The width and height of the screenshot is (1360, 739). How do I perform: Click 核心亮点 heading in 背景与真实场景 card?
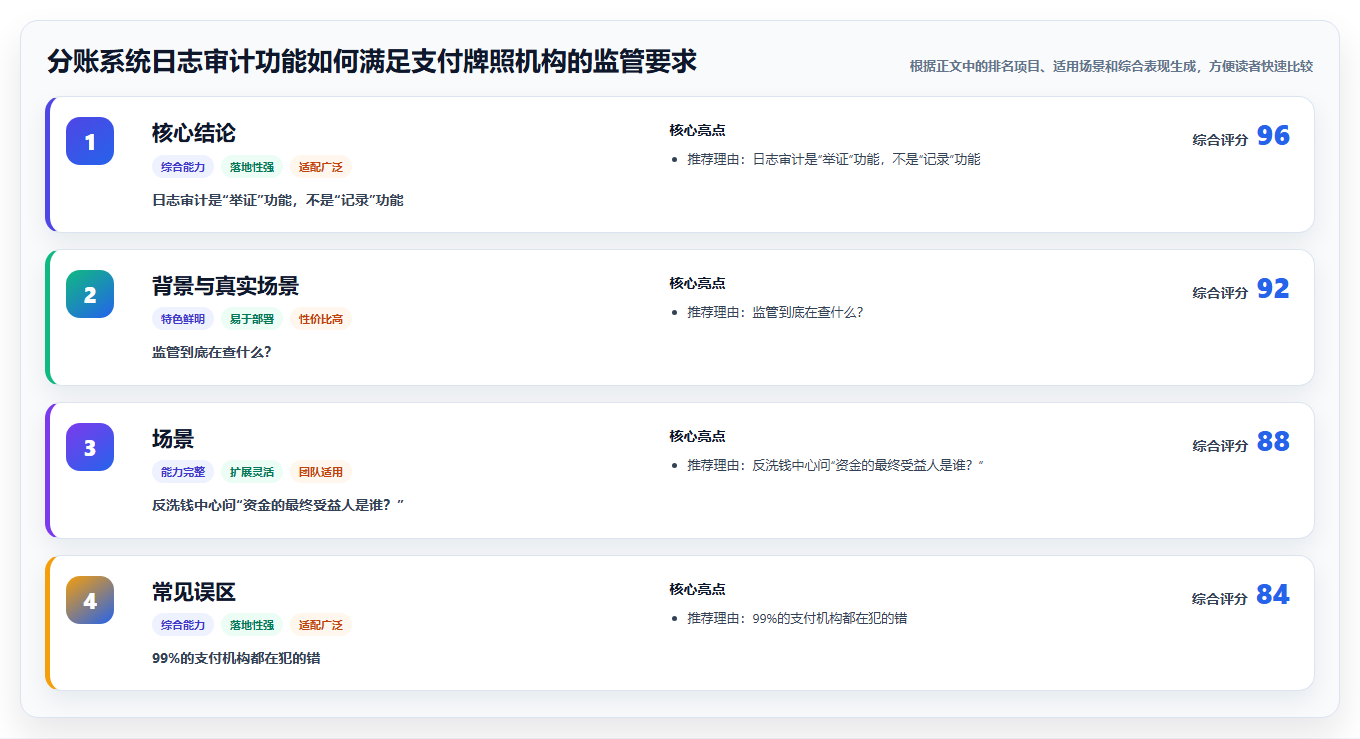697,283
